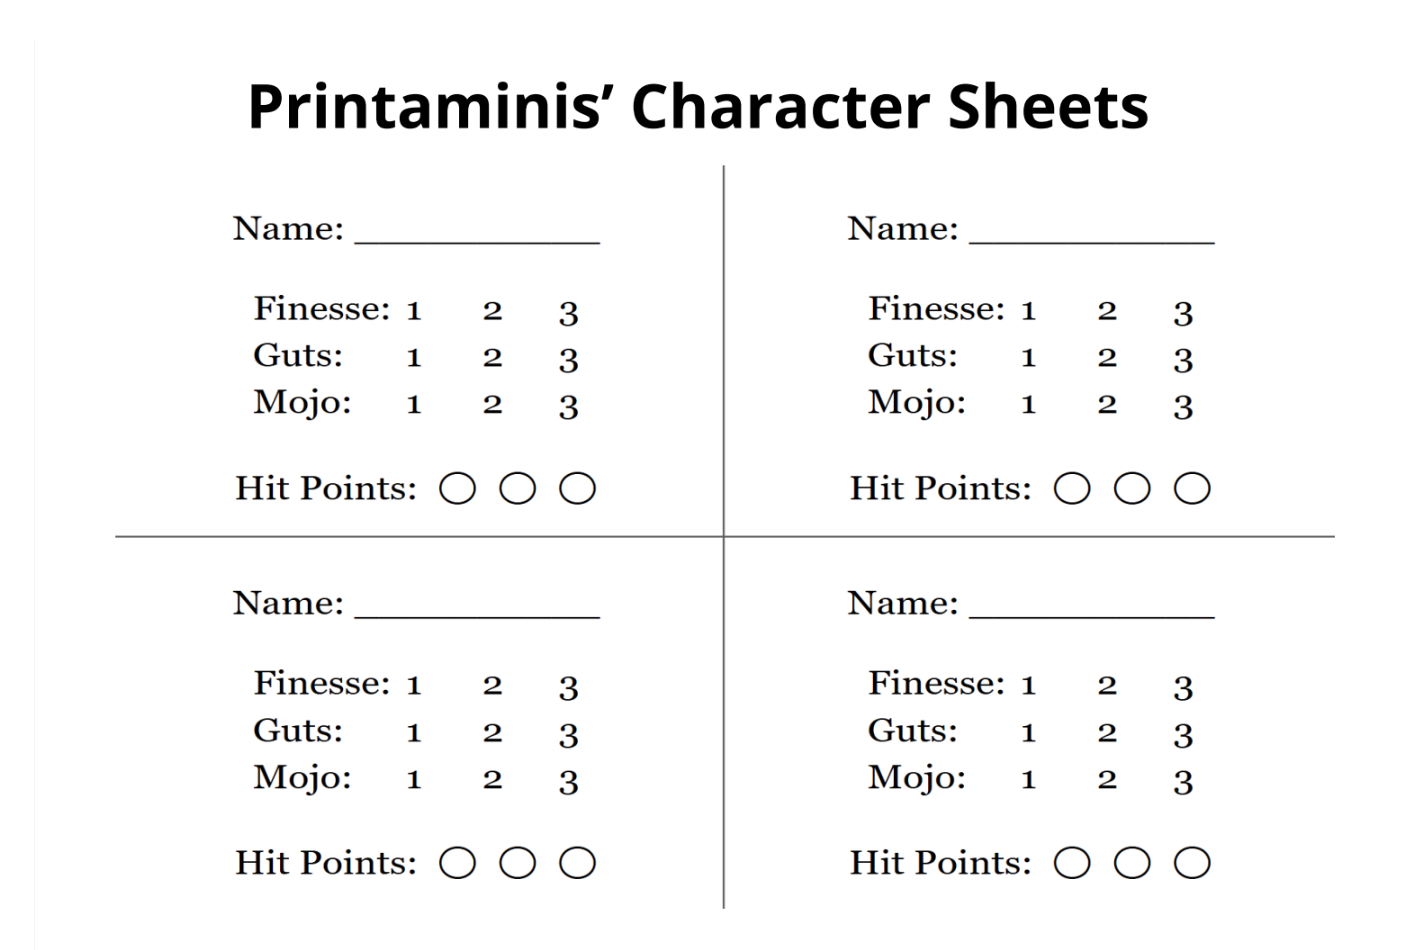Select Finesse value 3 on top-left sheet

(569, 313)
